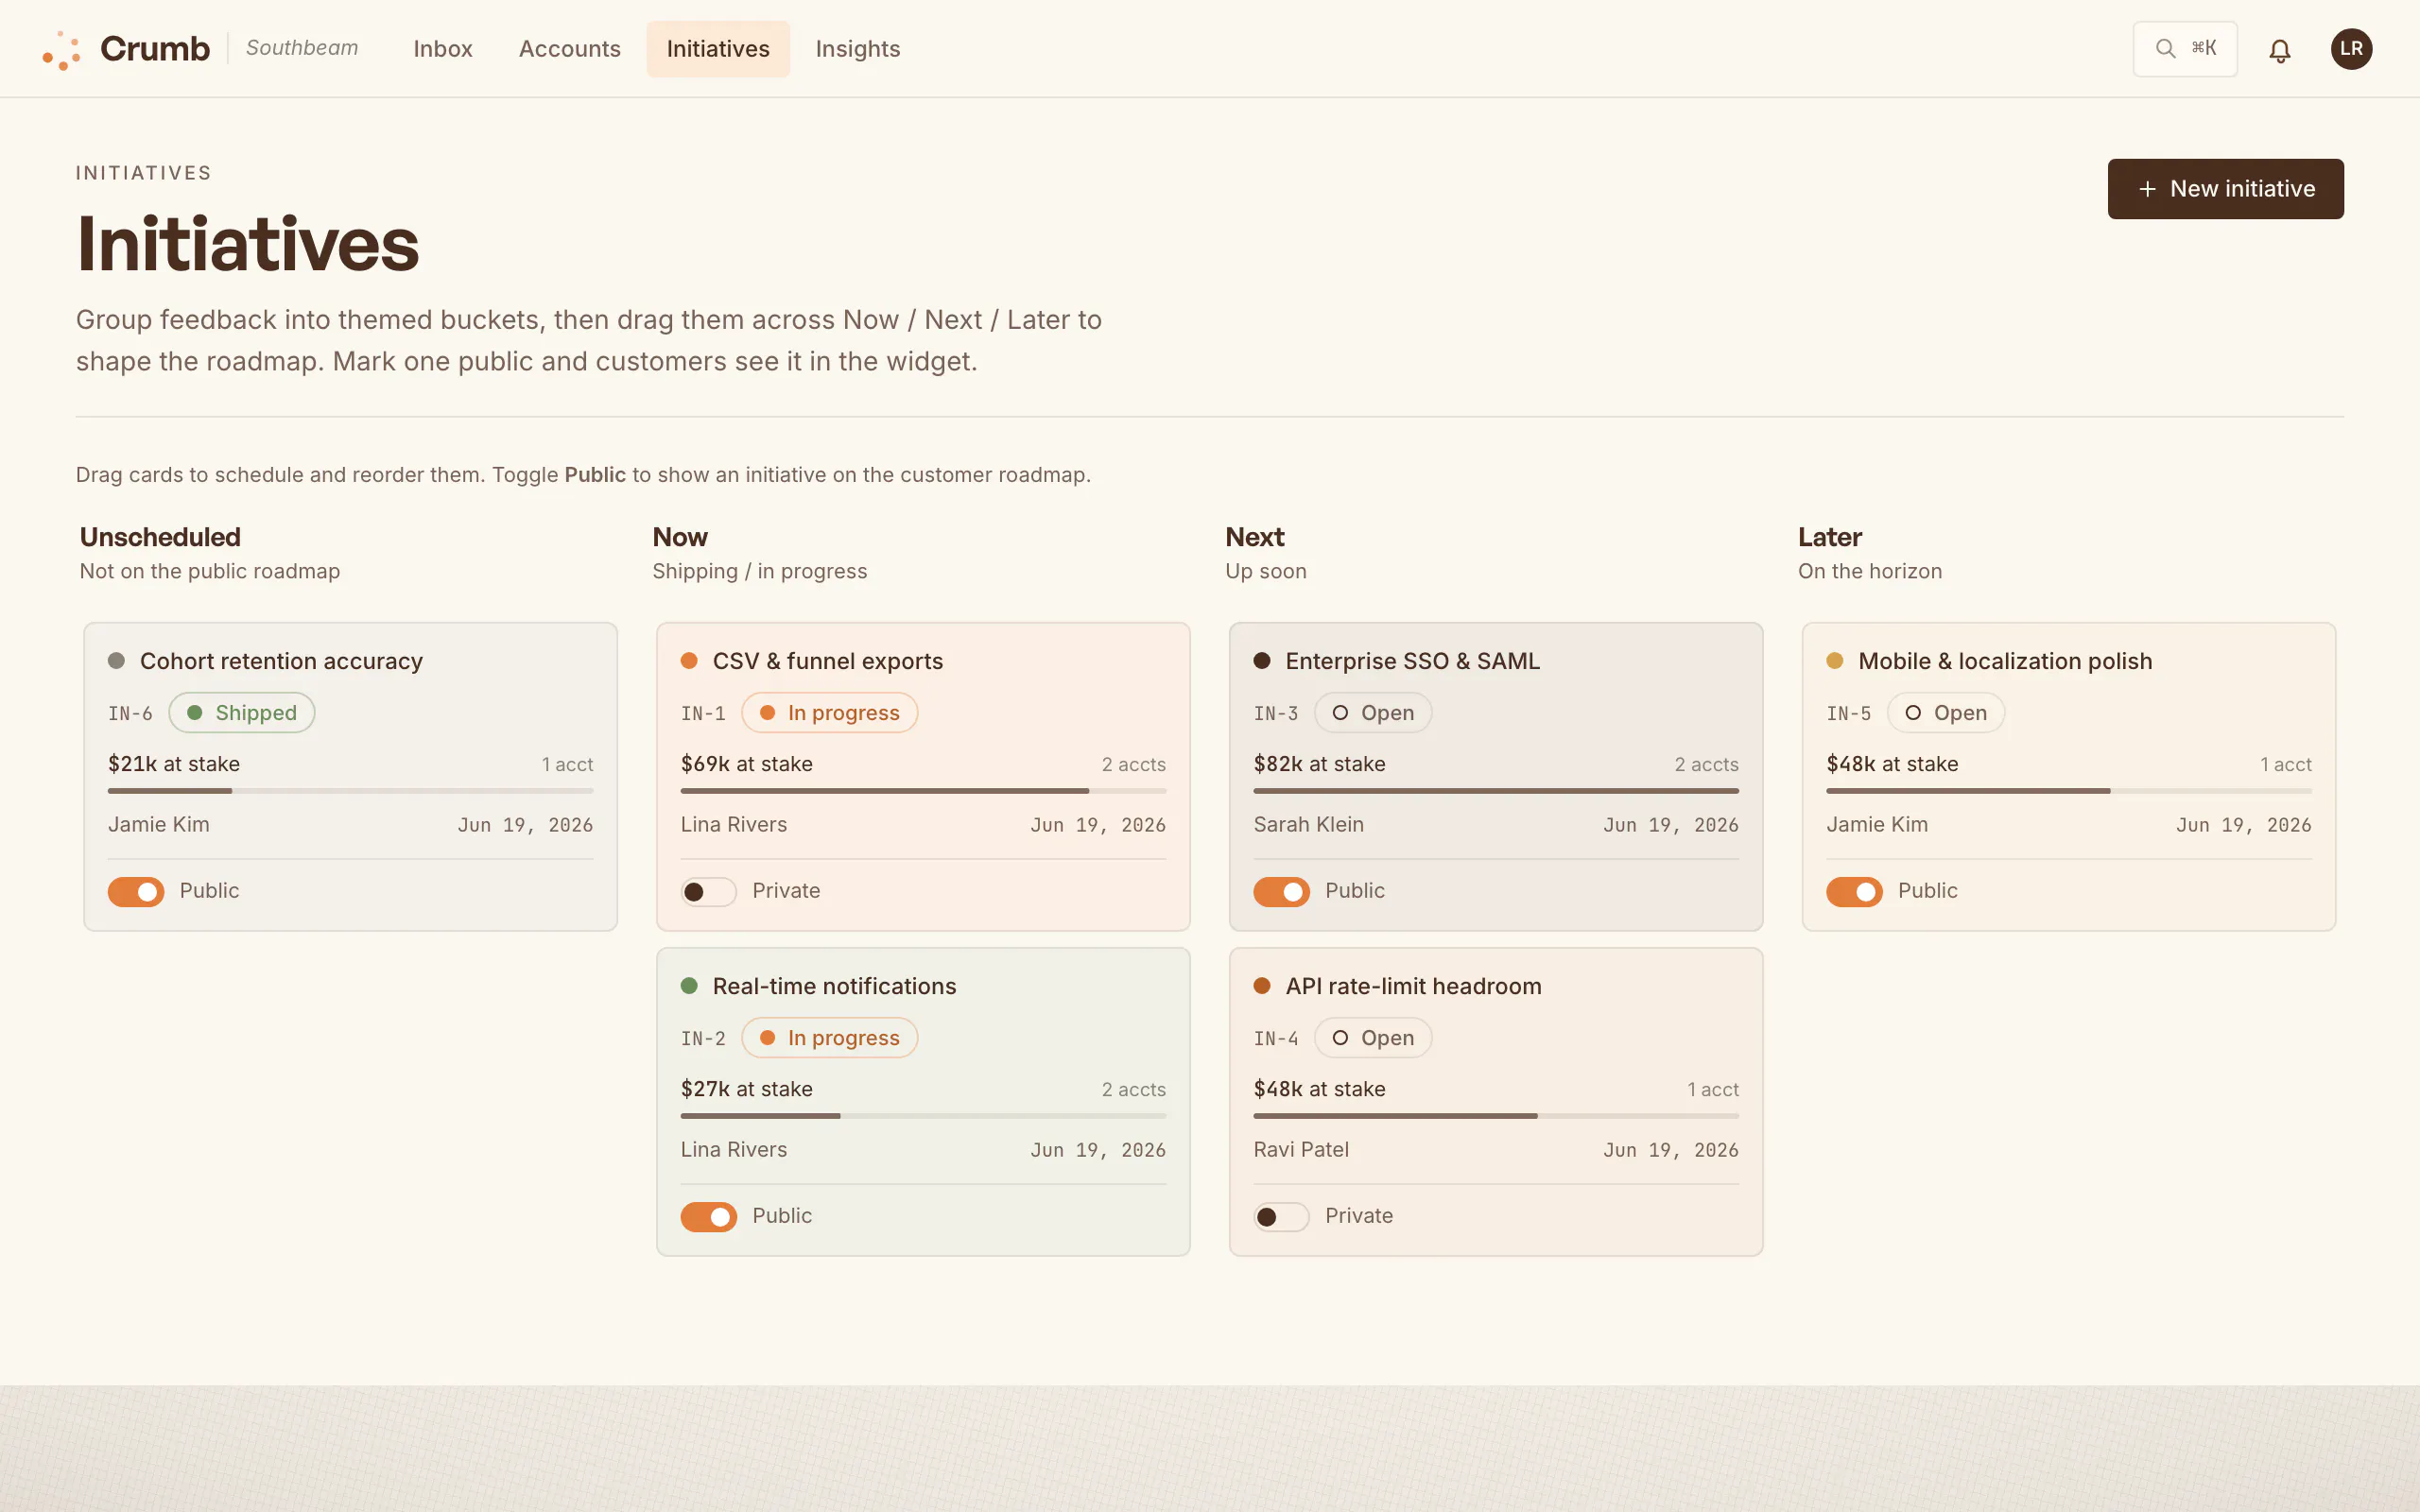Click the search magnifier icon
Screen dimensions: 2420x1512
click(2165, 49)
